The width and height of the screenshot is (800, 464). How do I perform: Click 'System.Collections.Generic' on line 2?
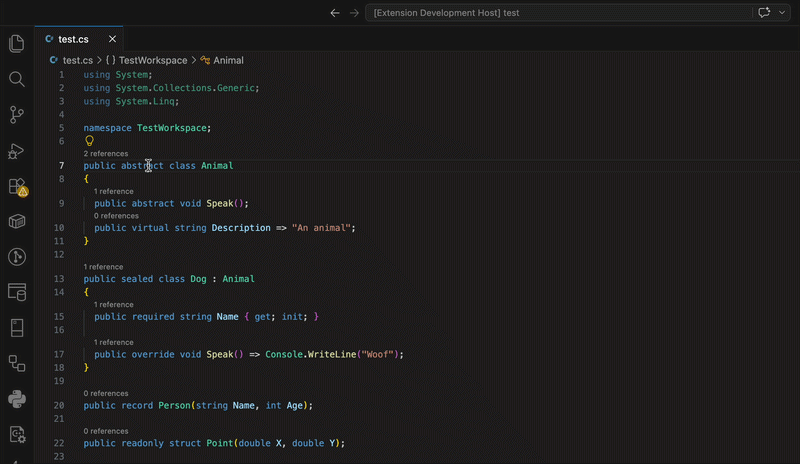(185, 88)
